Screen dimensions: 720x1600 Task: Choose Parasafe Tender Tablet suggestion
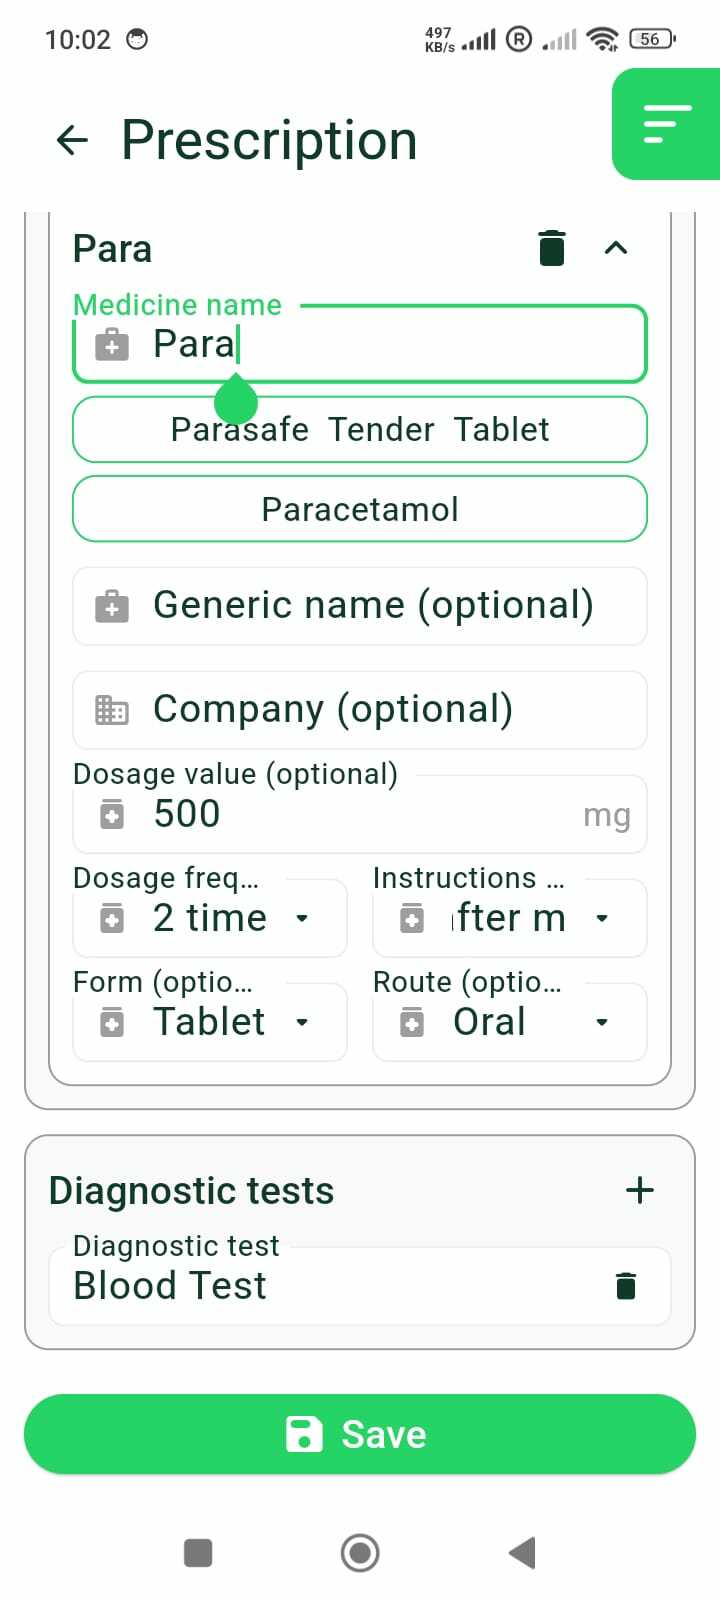360,430
